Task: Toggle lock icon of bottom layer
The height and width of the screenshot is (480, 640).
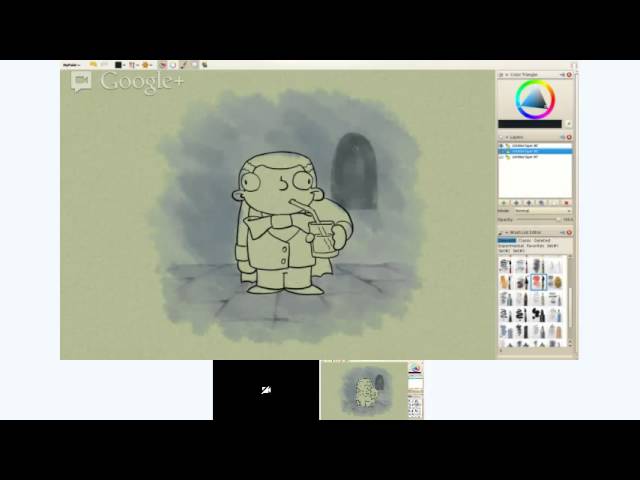Action: pos(508,157)
